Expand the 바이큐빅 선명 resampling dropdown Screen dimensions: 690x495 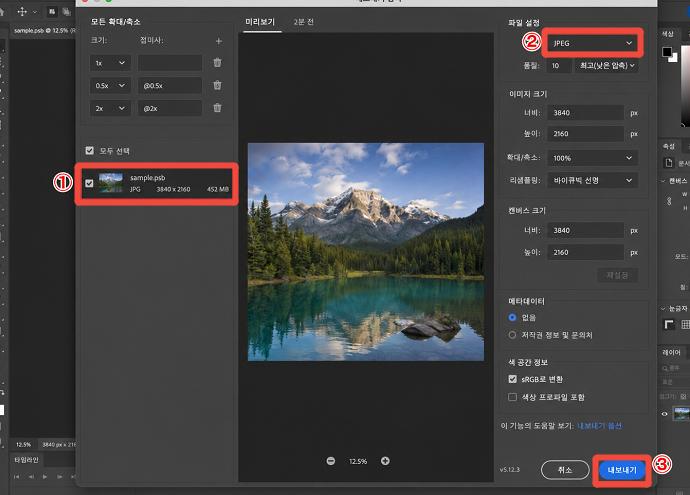(x=592, y=180)
